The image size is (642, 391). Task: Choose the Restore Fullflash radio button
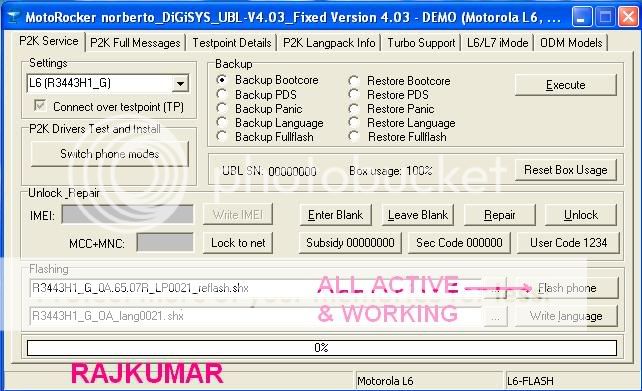click(354, 136)
